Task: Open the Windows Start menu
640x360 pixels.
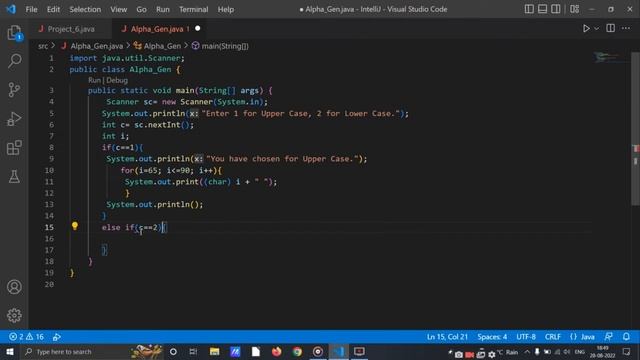Action: 10,352
